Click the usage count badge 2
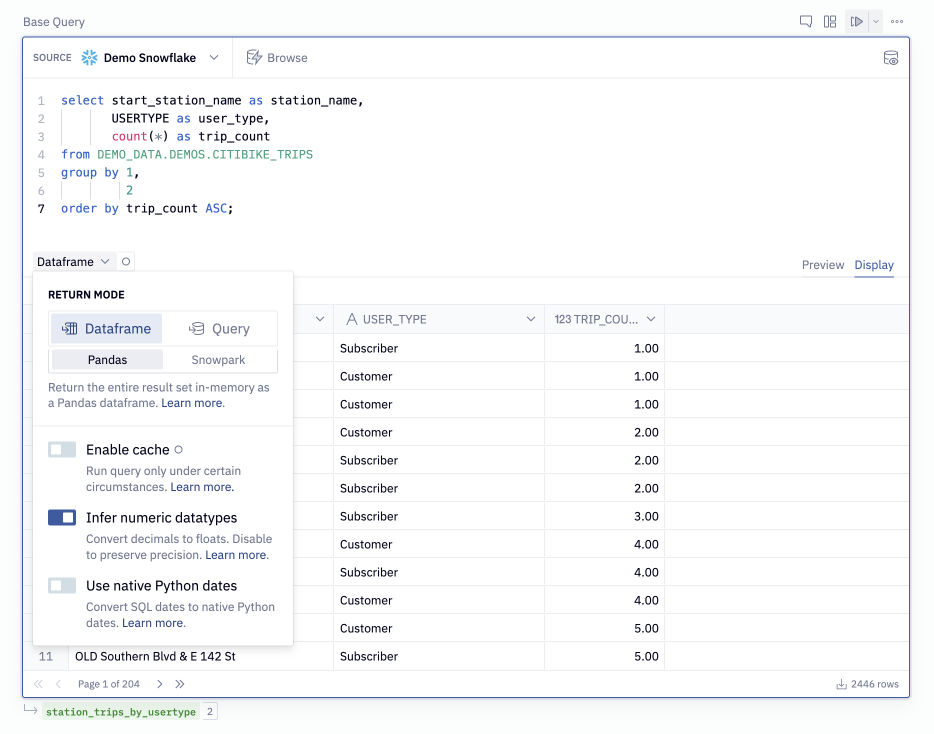934x734 pixels. coord(210,711)
